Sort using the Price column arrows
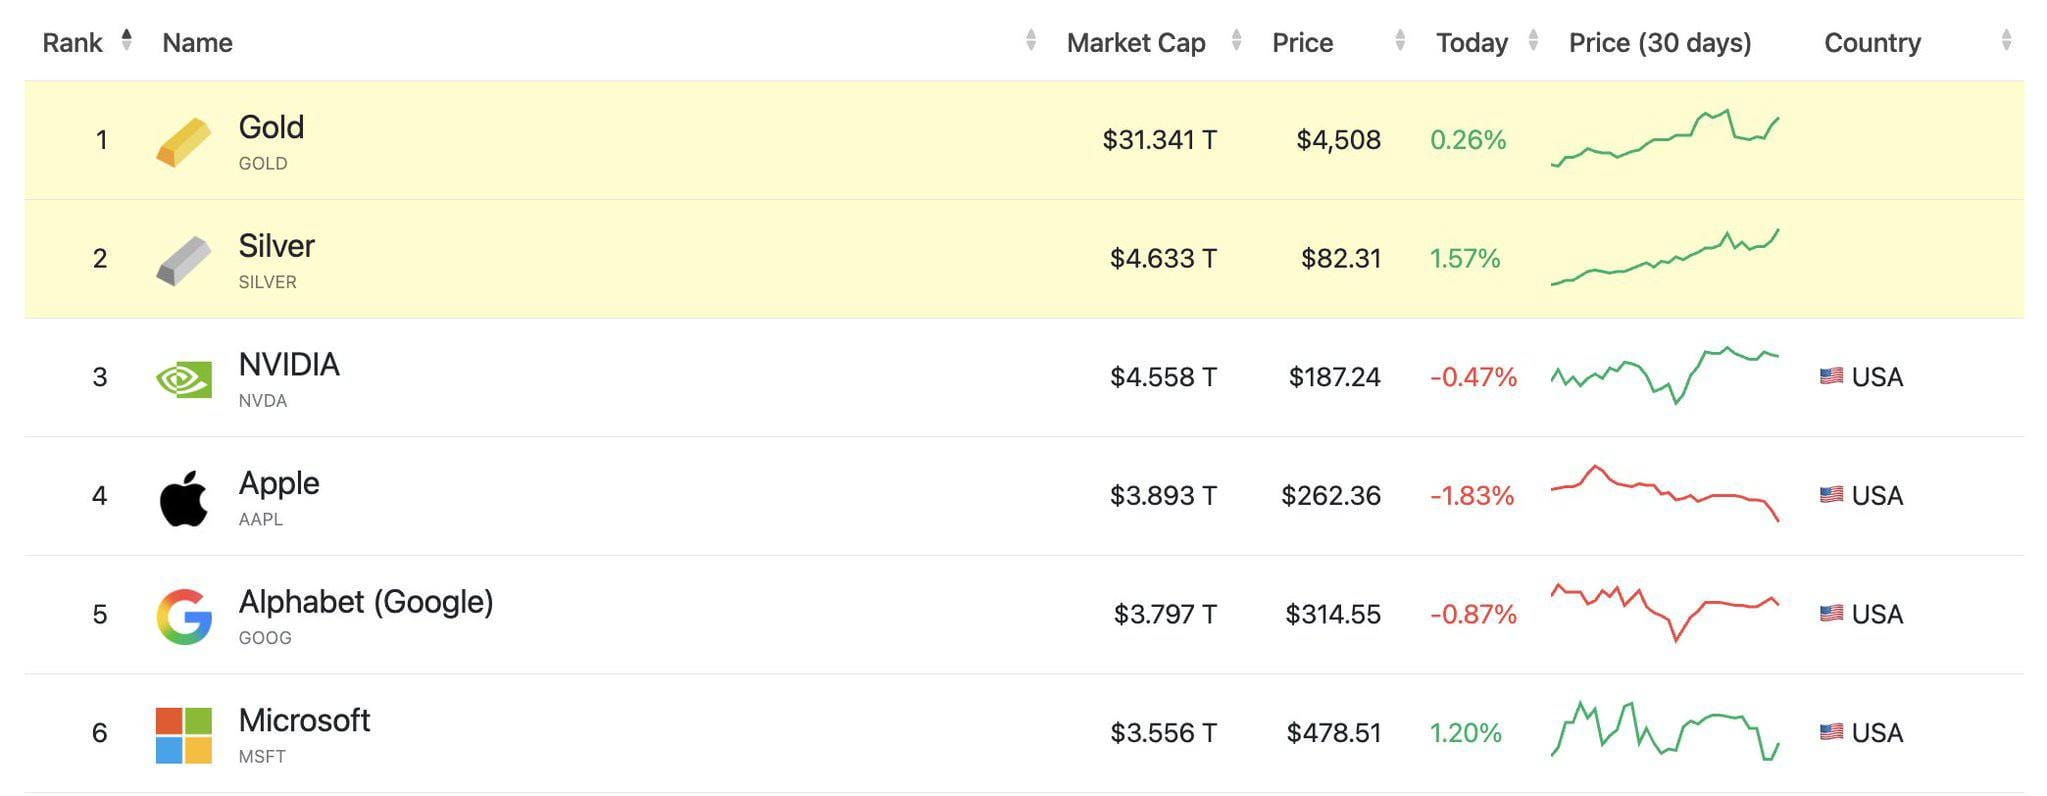Image resolution: width=2047 pixels, height=796 pixels. click(1400, 41)
